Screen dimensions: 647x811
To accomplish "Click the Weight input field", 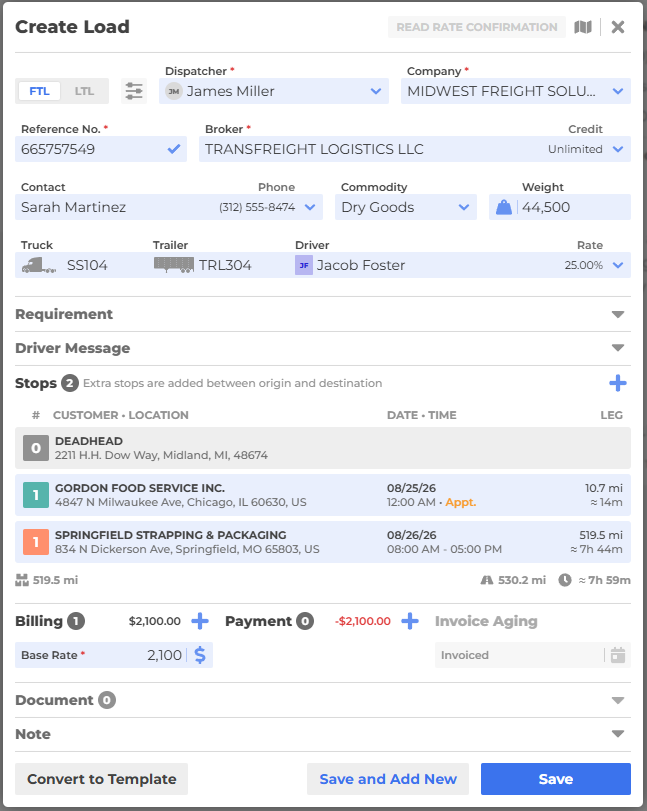I will [x=573, y=207].
